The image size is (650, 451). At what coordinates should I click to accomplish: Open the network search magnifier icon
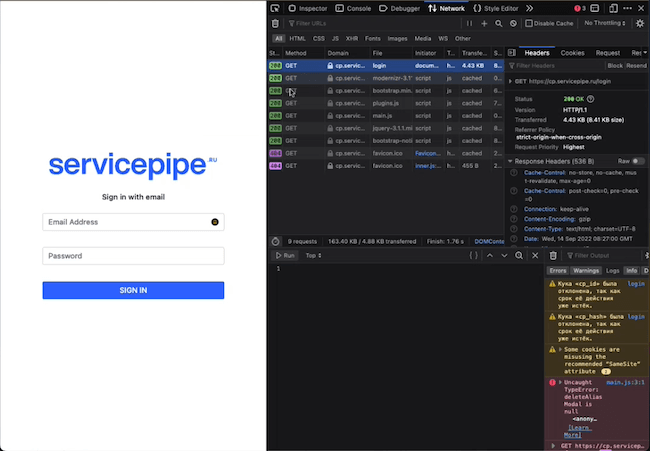tap(499, 24)
